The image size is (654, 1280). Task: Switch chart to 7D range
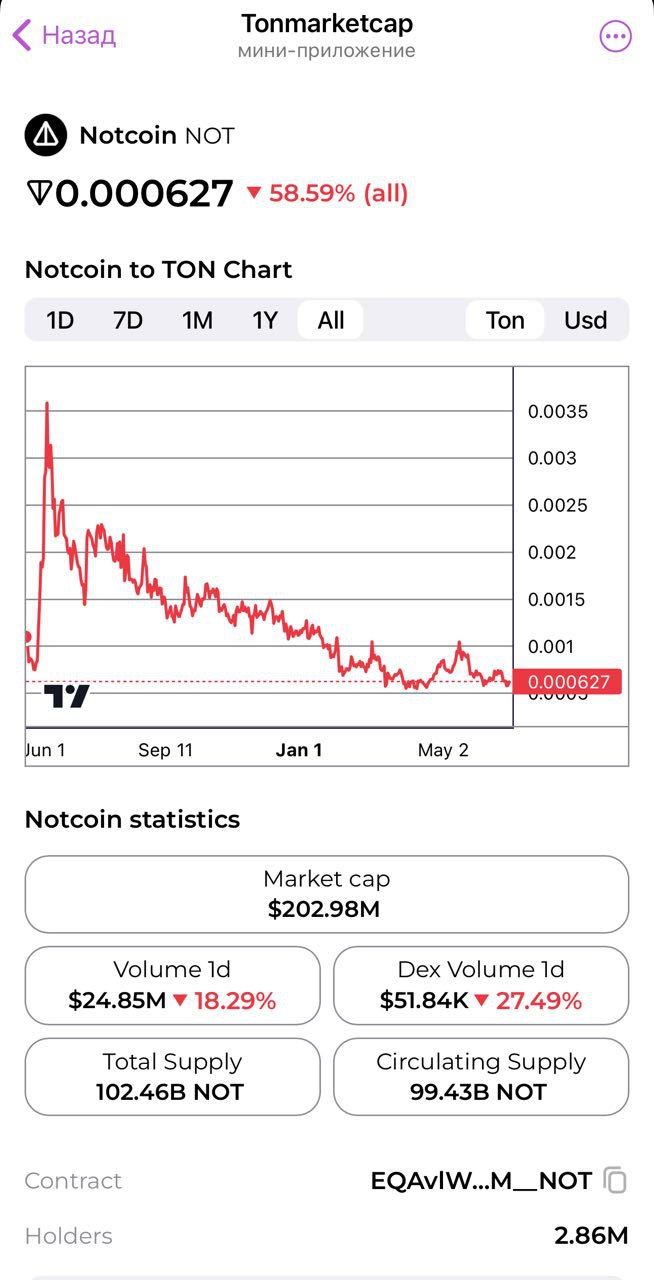tap(128, 321)
